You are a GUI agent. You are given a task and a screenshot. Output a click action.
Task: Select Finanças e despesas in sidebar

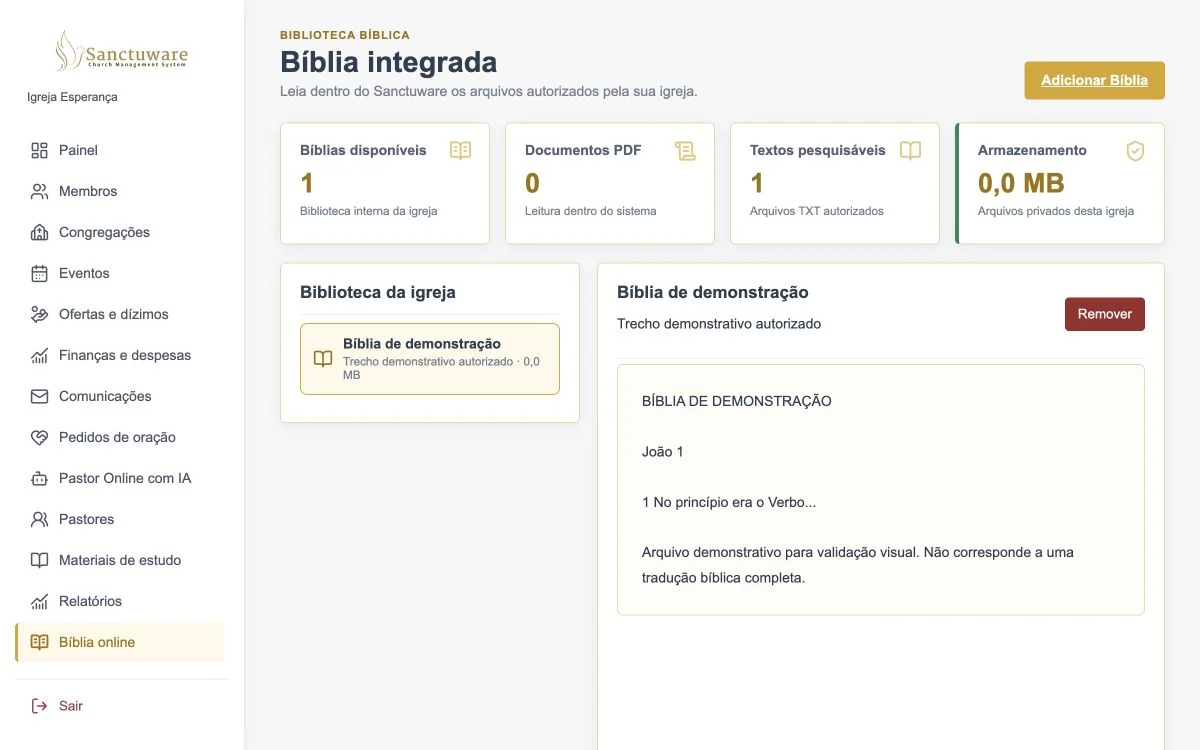coord(120,355)
